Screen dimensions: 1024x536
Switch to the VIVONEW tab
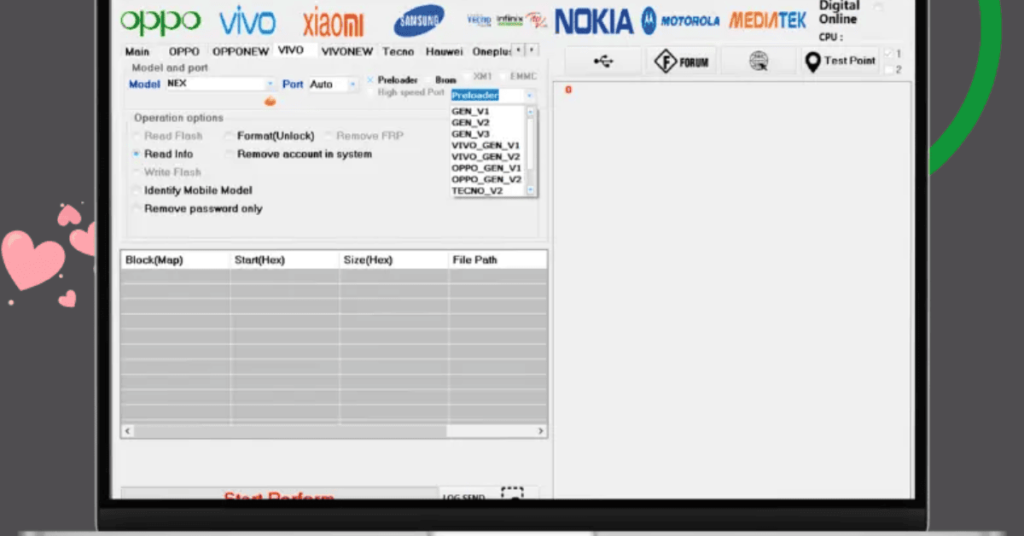(347, 52)
